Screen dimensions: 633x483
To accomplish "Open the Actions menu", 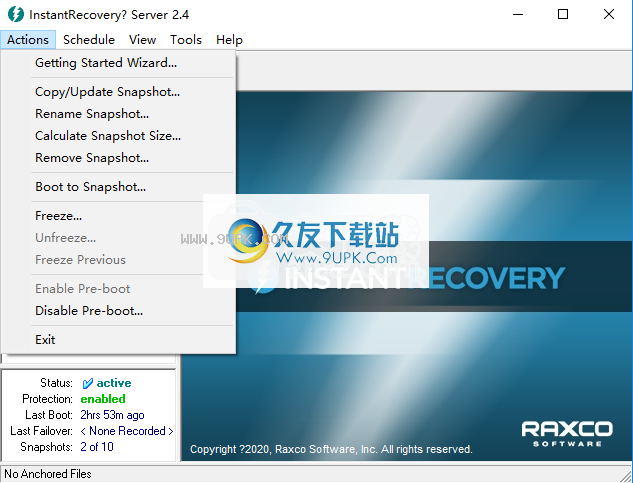I will tap(28, 40).
